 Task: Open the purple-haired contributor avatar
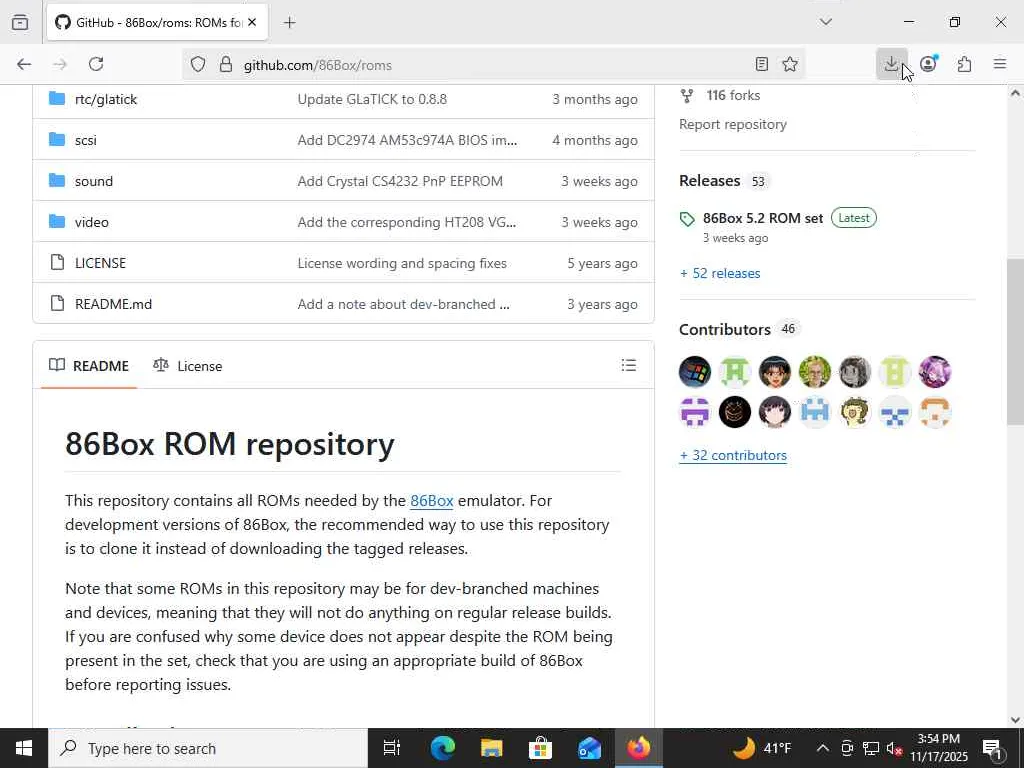tap(935, 372)
